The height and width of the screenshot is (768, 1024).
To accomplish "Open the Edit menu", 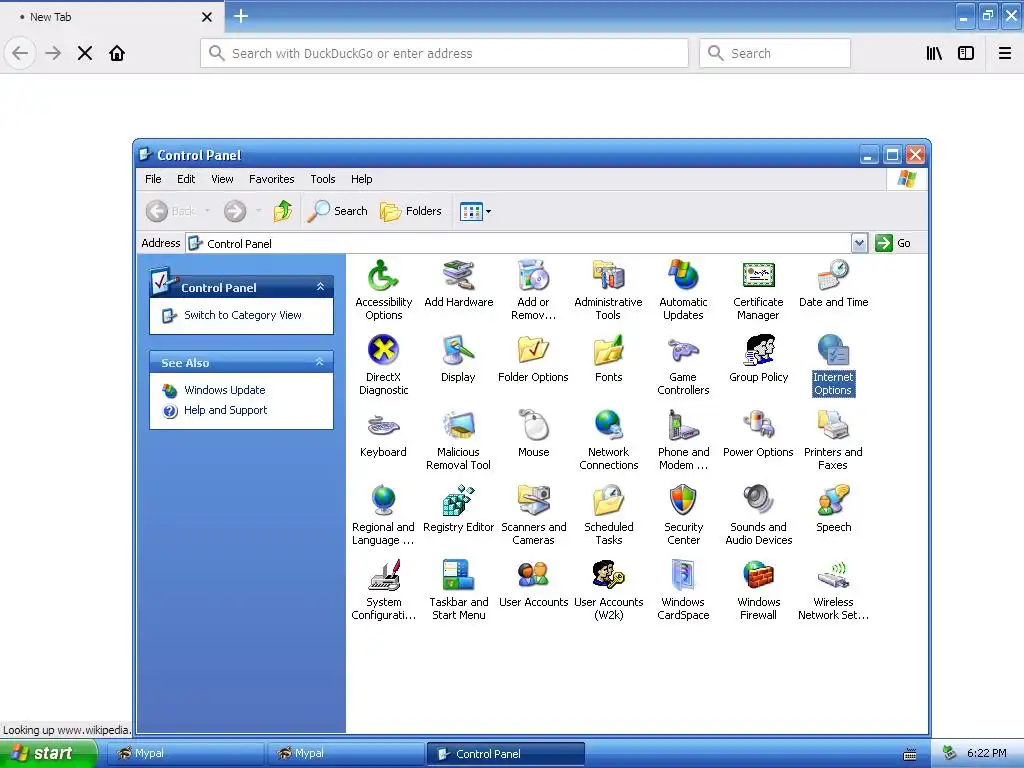I will (x=186, y=179).
